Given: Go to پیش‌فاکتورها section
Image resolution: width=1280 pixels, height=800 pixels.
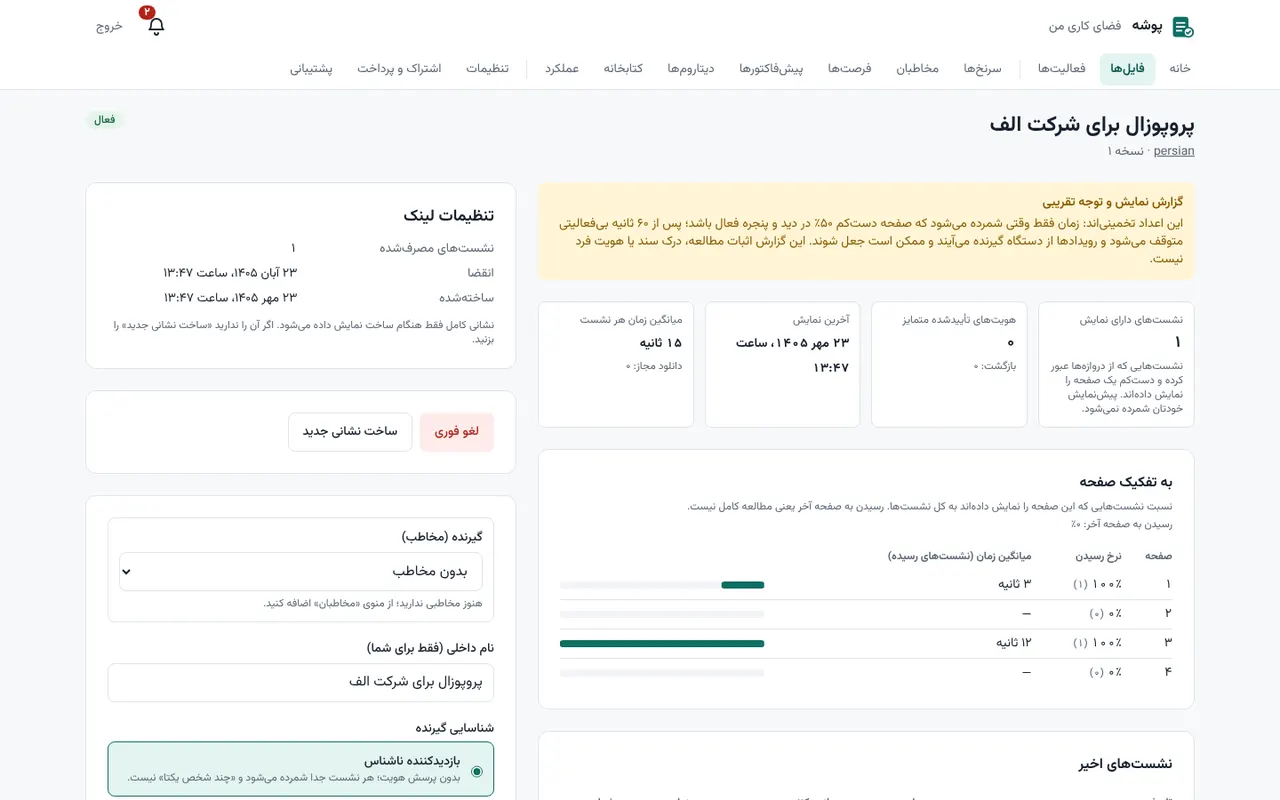Looking at the screenshot, I should pyautogui.click(x=771, y=69).
